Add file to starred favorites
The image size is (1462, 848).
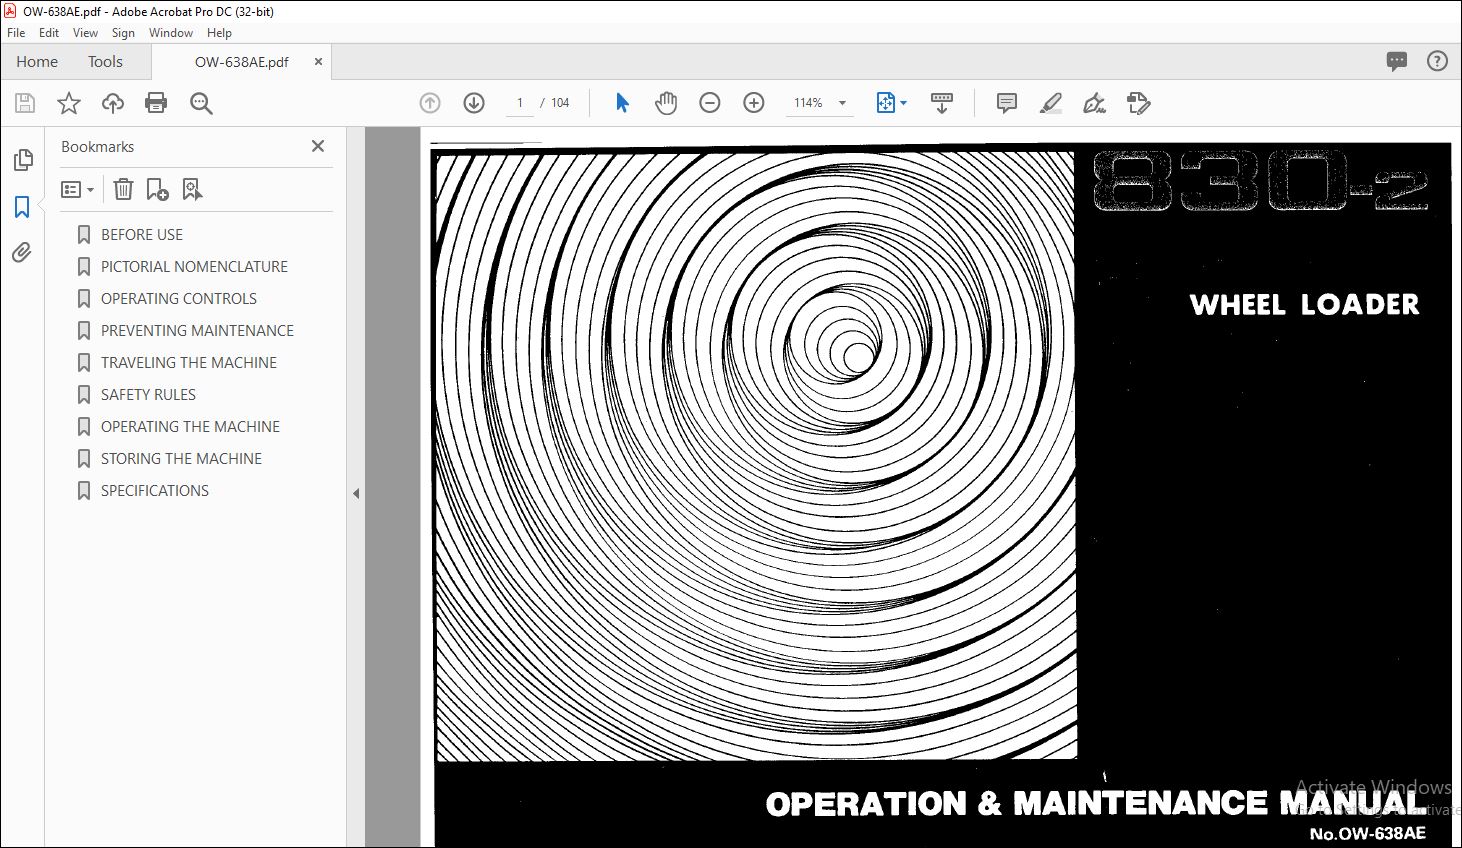(x=69, y=103)
